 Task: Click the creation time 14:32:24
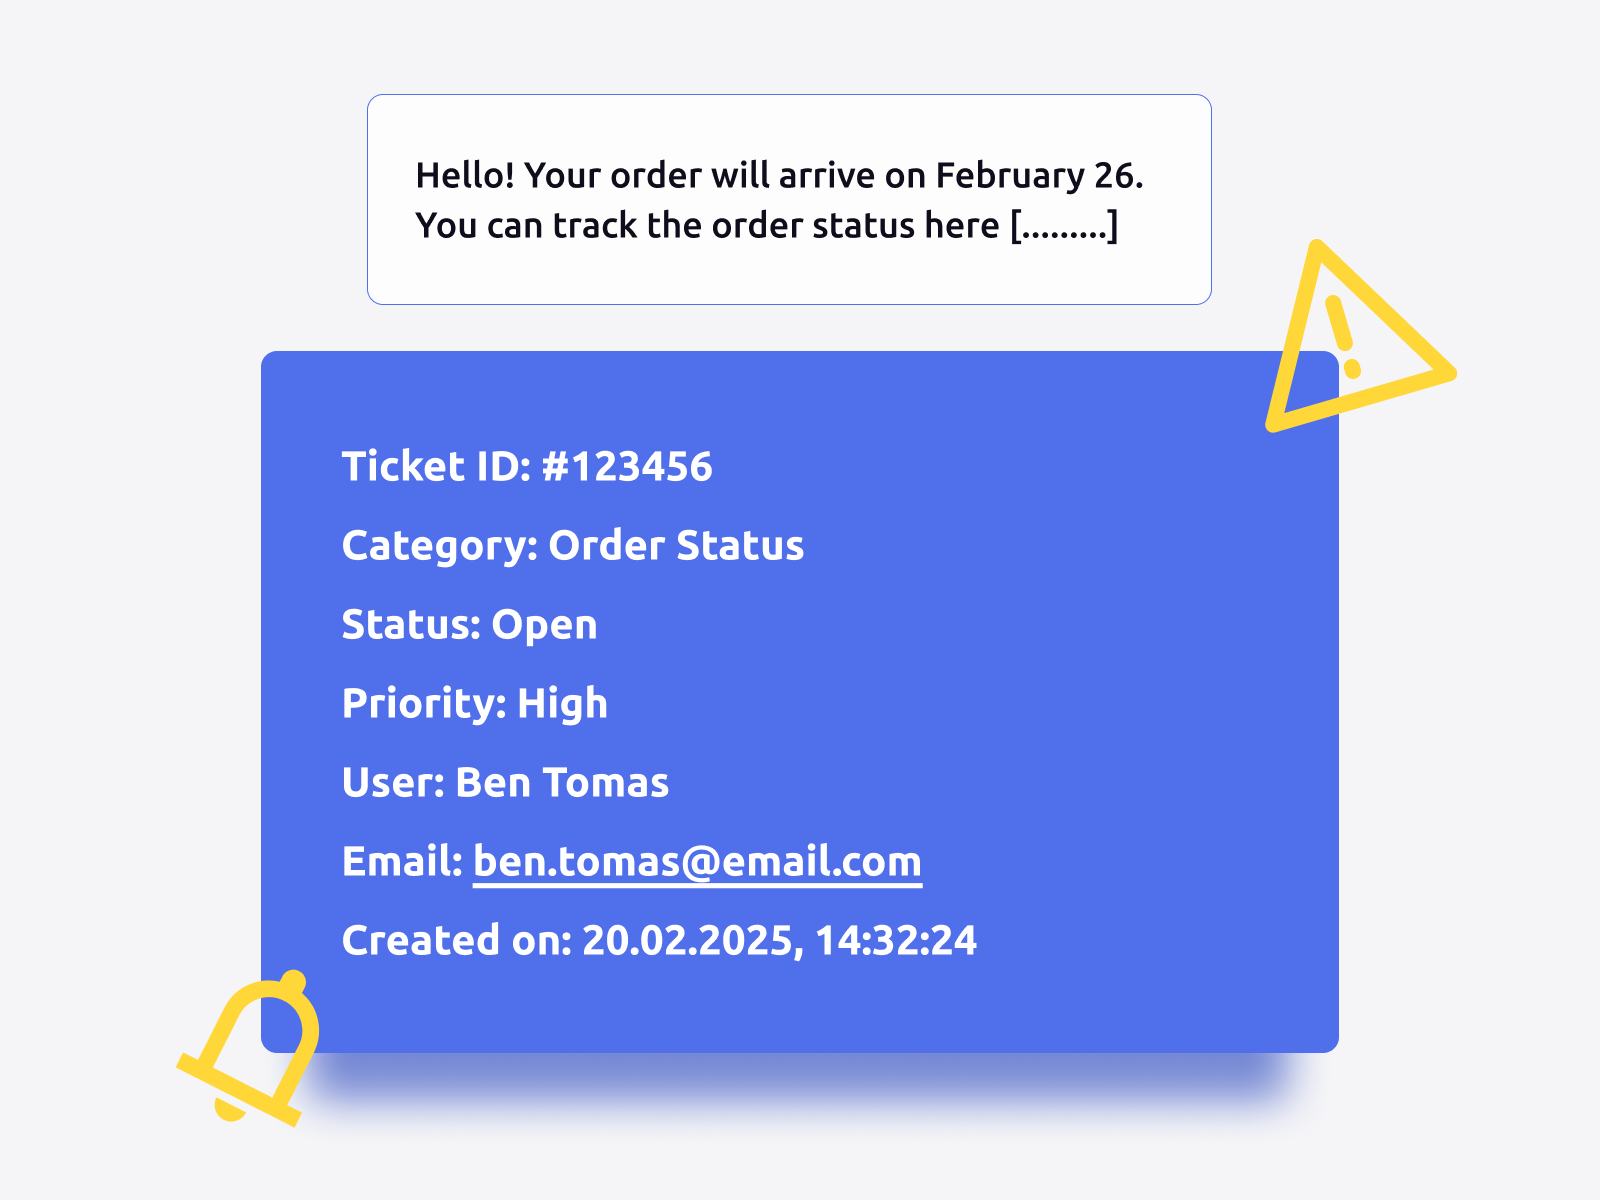tap(896, 941)
